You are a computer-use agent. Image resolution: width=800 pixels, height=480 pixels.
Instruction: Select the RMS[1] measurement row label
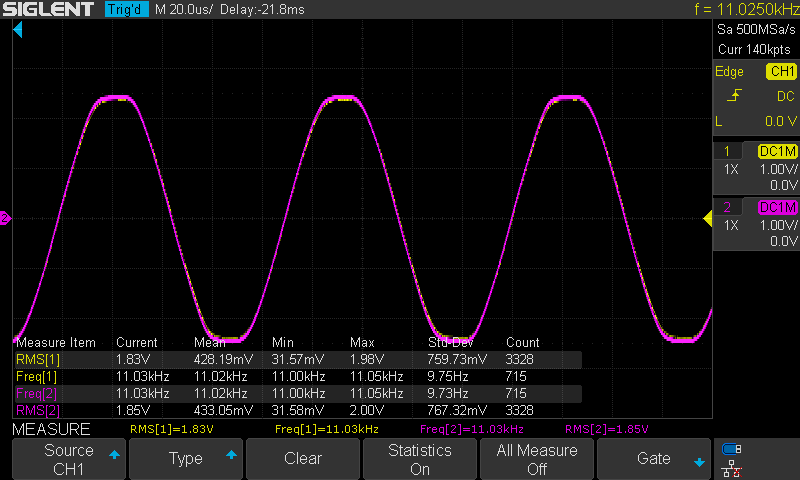pos(38,359)
